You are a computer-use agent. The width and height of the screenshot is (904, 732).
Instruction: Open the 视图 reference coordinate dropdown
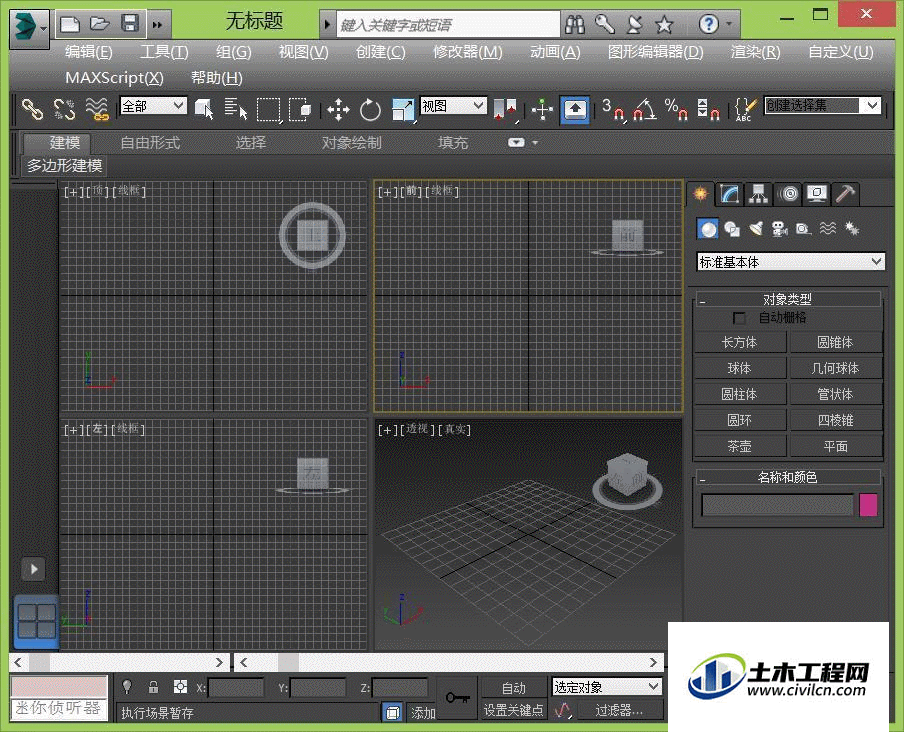pos(479,105)
